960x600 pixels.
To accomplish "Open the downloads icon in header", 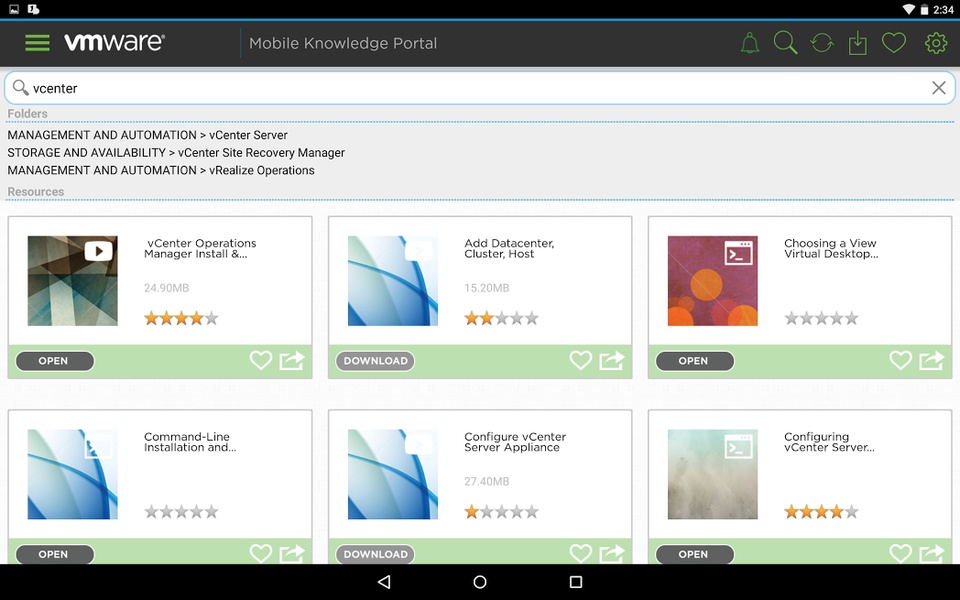I will point(857,43).
